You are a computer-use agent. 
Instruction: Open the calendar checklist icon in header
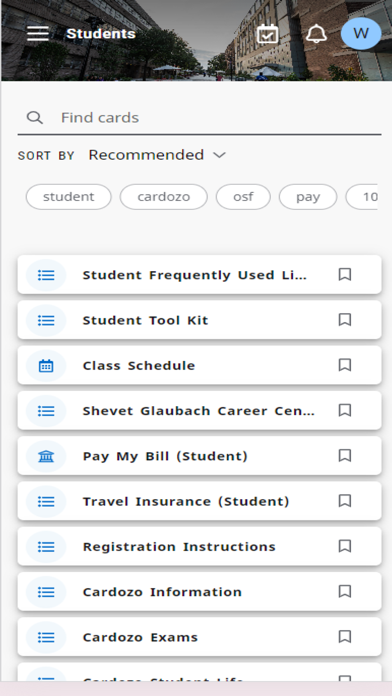pyautogui.click(x=268, y=34)
